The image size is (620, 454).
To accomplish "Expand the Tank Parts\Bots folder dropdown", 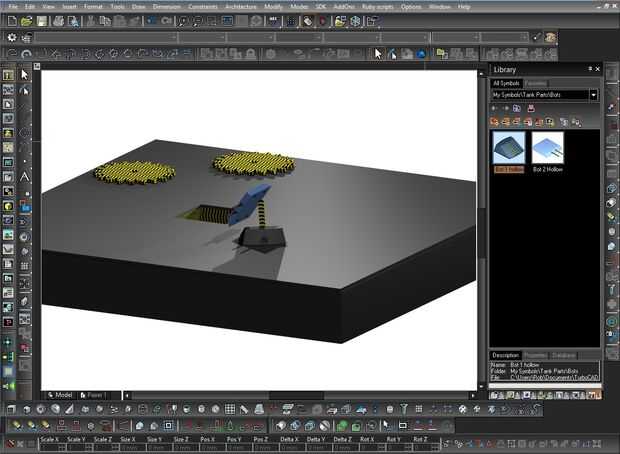I will [593, 95].
